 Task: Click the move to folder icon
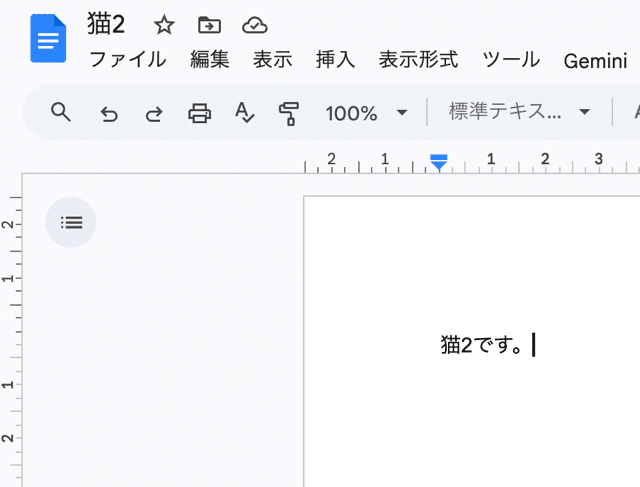(x=209, y=25)
